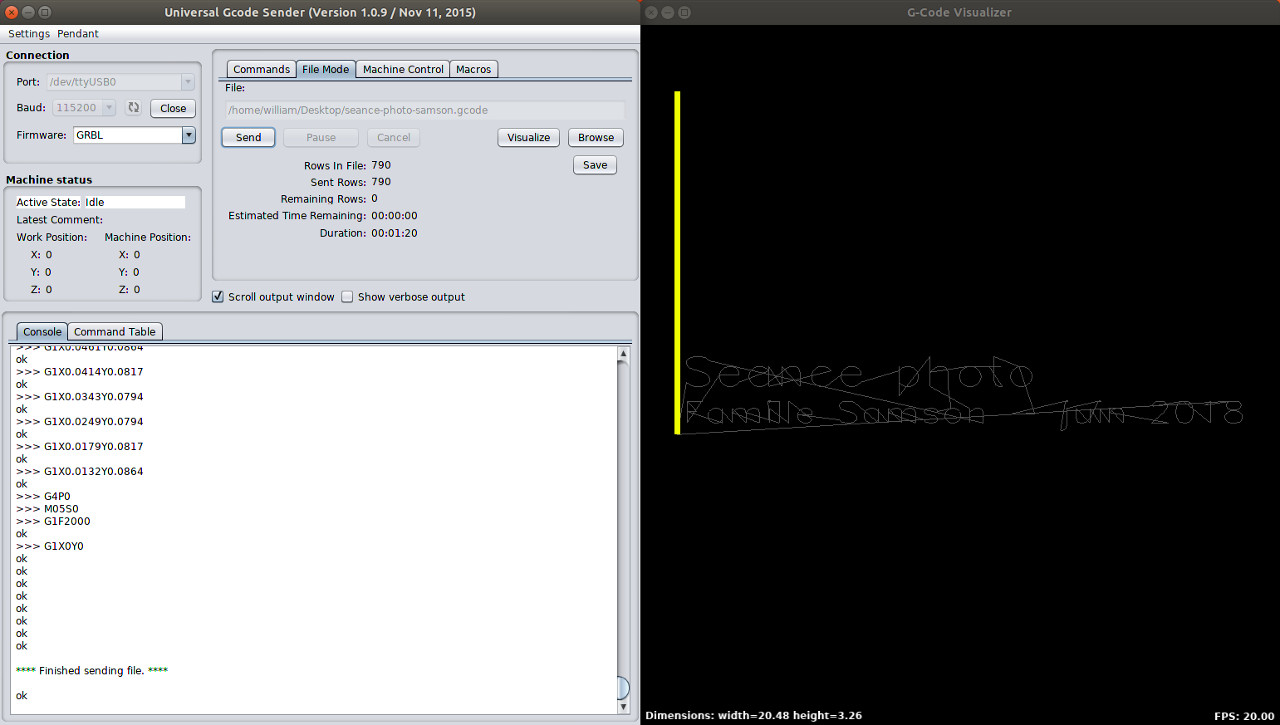The height and width of the screenshot is (725, 1280).
Task: Click the console scroll-up arrow
Action: click(624, 354)
